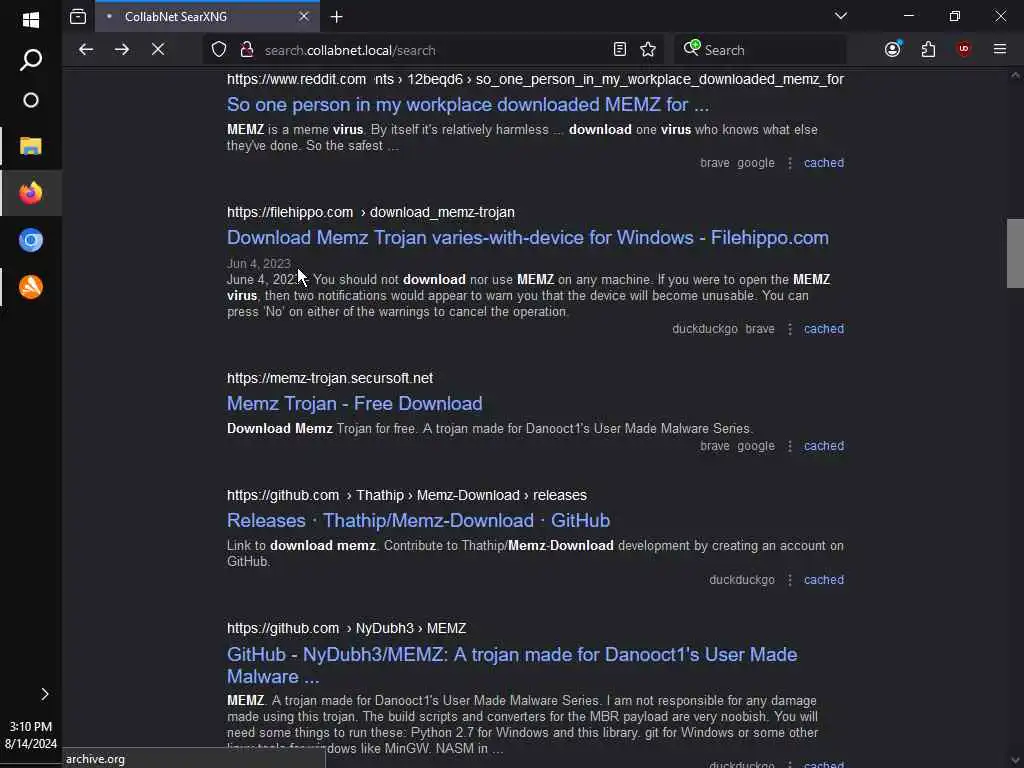Image resolution: width=1024 pixels, height=768 pixels.
Task: Bookmark this page with the star
Action: tap(648, 50)
